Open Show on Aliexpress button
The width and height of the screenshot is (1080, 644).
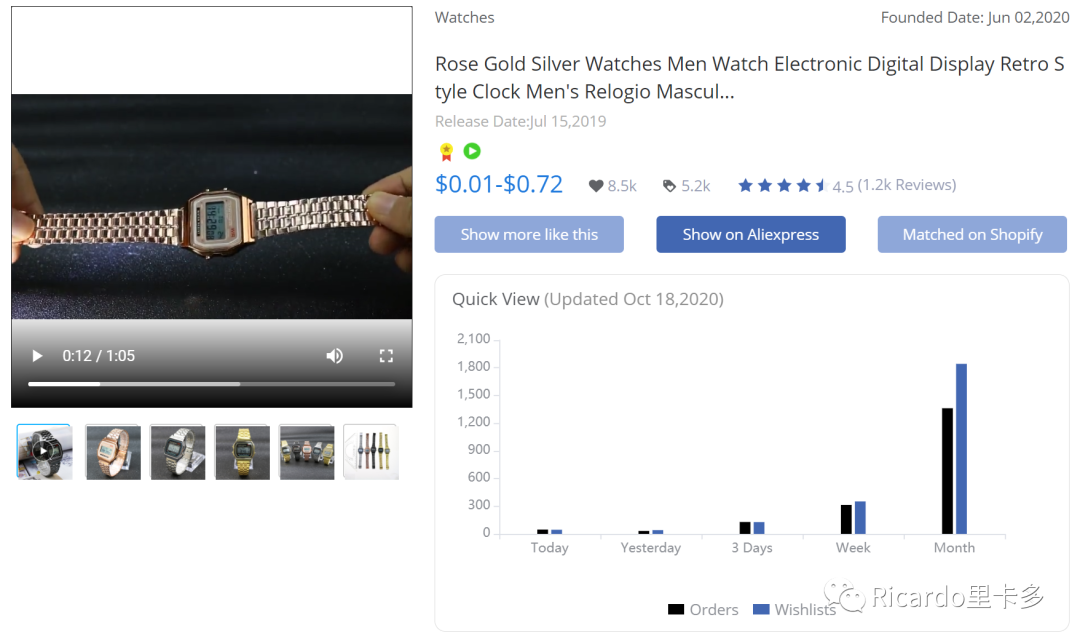tap(751, 234)
